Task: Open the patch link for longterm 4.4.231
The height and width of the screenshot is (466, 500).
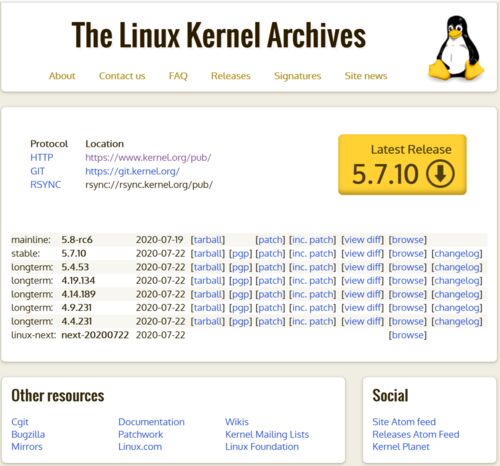Action: pos(270,321)
